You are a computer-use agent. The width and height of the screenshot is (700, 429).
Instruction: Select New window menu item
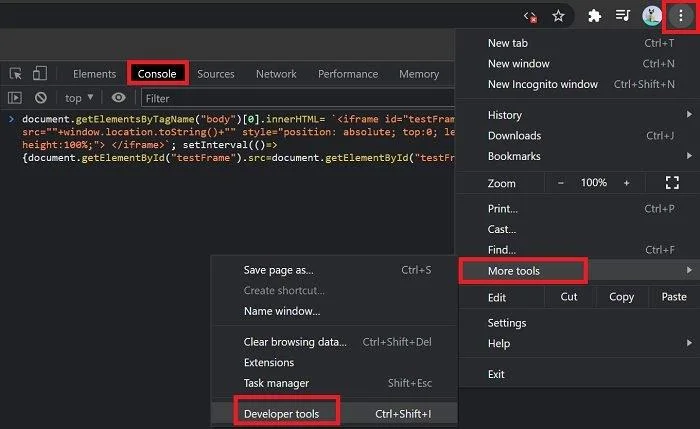coord(579,63)
